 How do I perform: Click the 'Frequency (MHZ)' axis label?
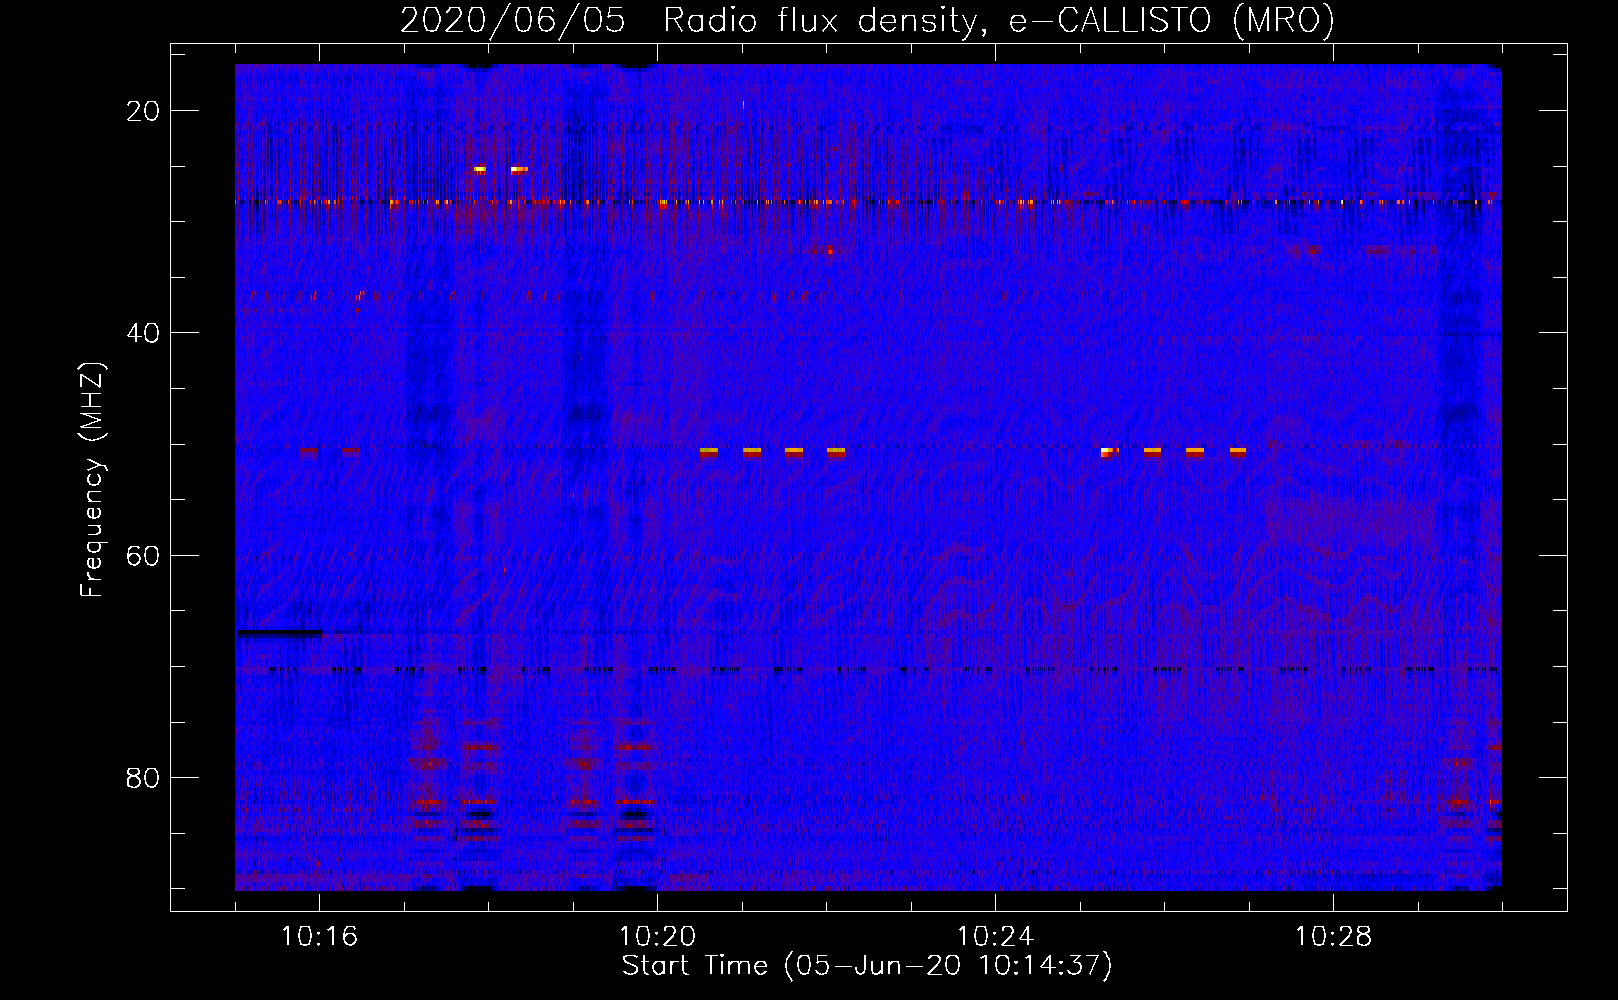point(92,480)
